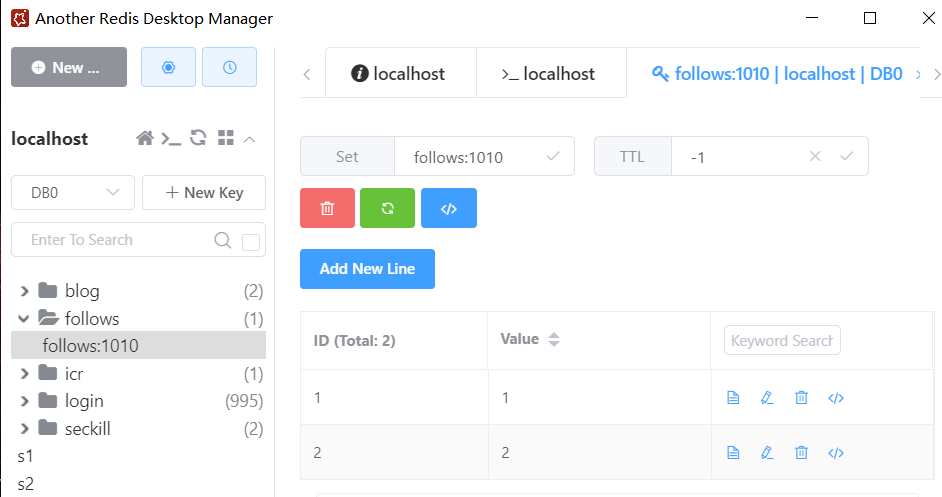Switch to the localhost info tab

tap(399, 74)
